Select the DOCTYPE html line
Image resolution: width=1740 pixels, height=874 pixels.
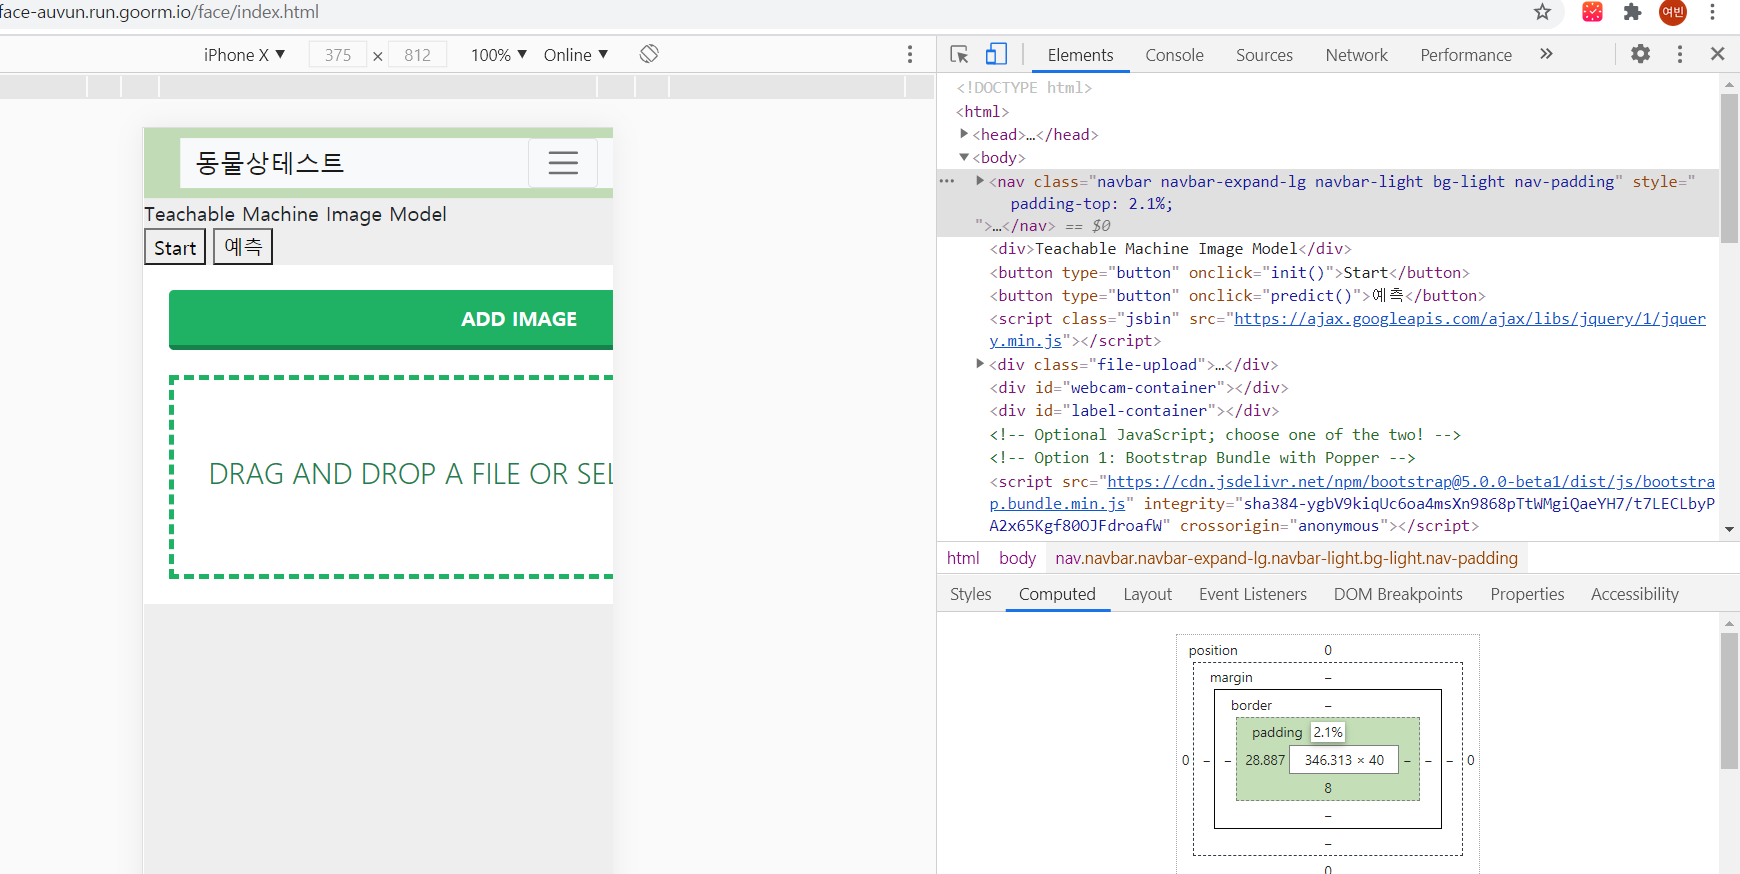[x=1024, y=88]
